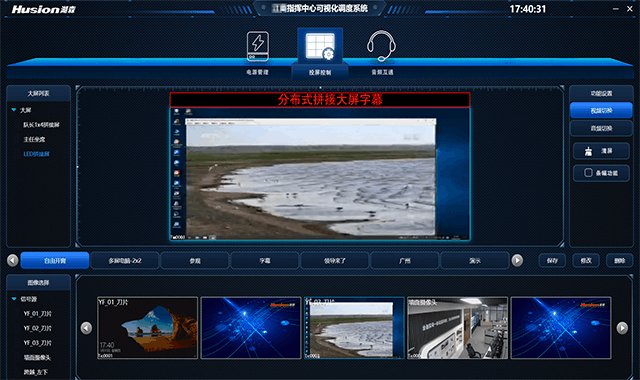Screen dimensions: 640x380
Task: Select the wall camera office thumbnail
Action: coord(458,328)
